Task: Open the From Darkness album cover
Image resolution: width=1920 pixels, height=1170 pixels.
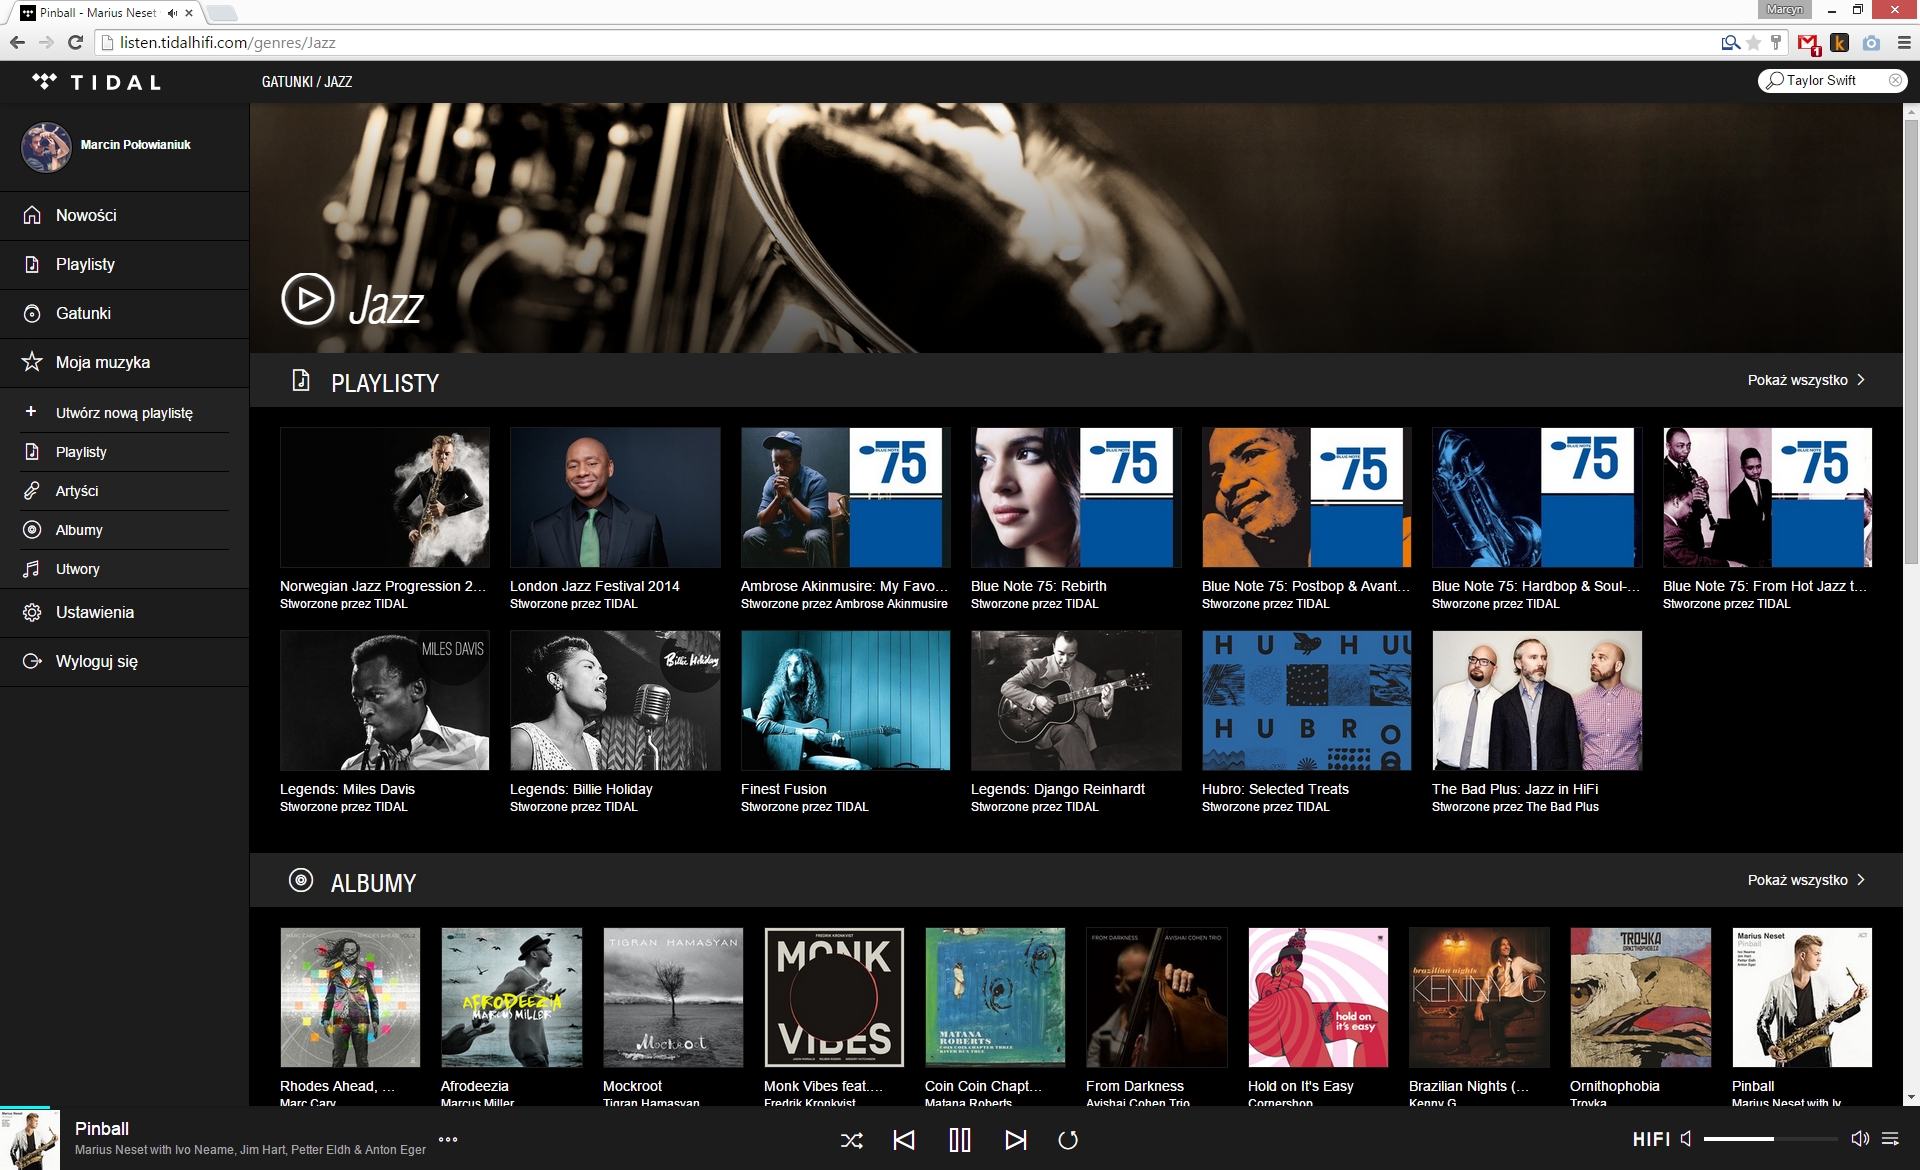Action: 1156,998
